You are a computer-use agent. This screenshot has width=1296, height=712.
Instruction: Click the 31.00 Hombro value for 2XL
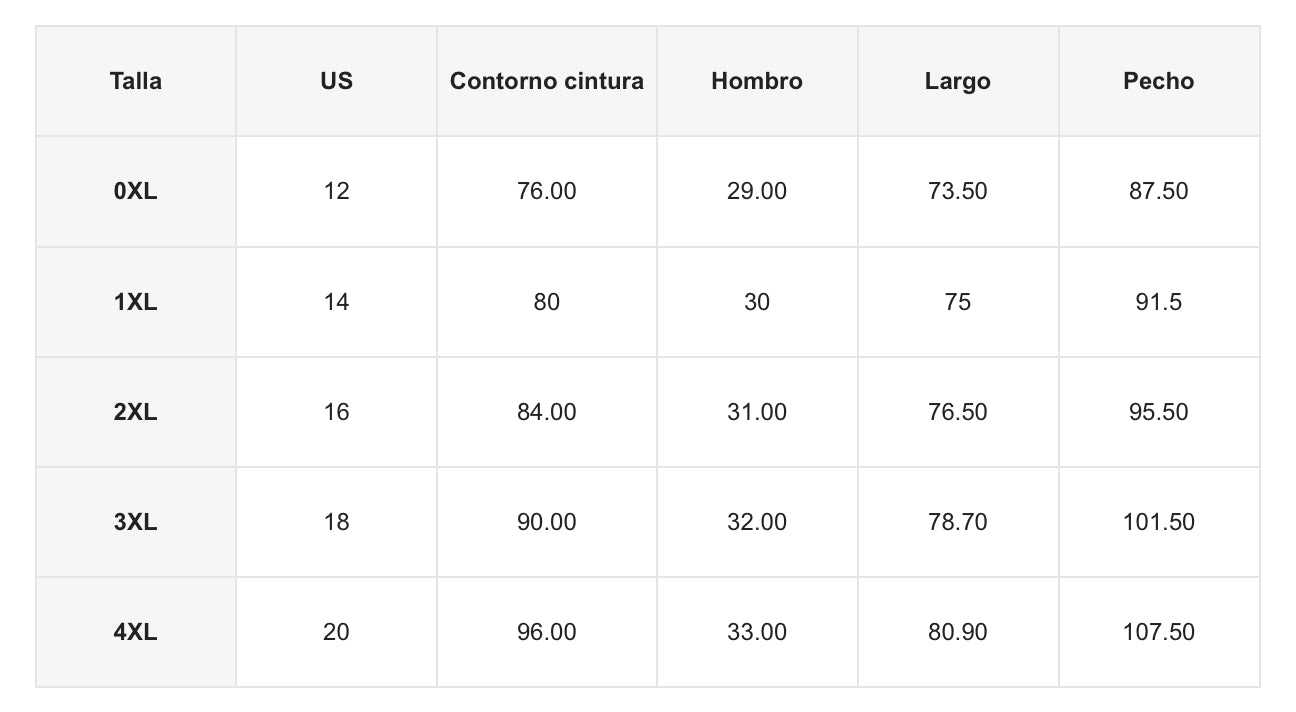[x=757, y=411]
